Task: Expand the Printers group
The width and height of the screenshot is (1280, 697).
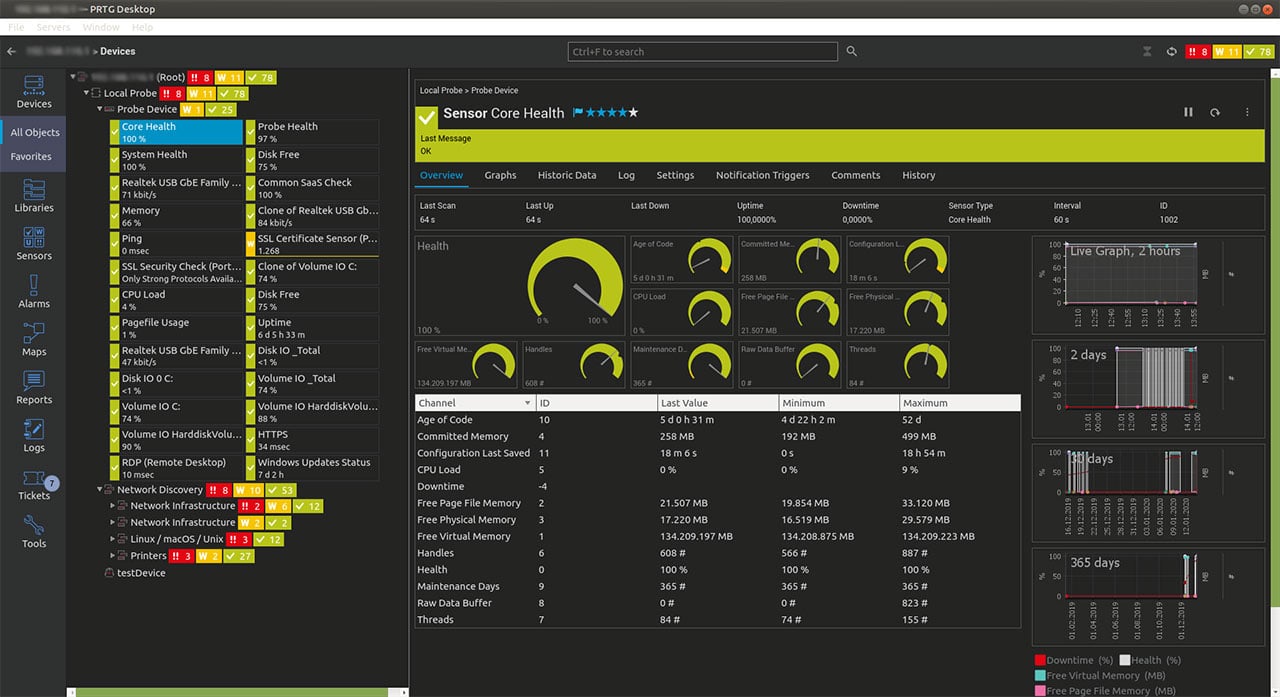Action: point(113,556)
